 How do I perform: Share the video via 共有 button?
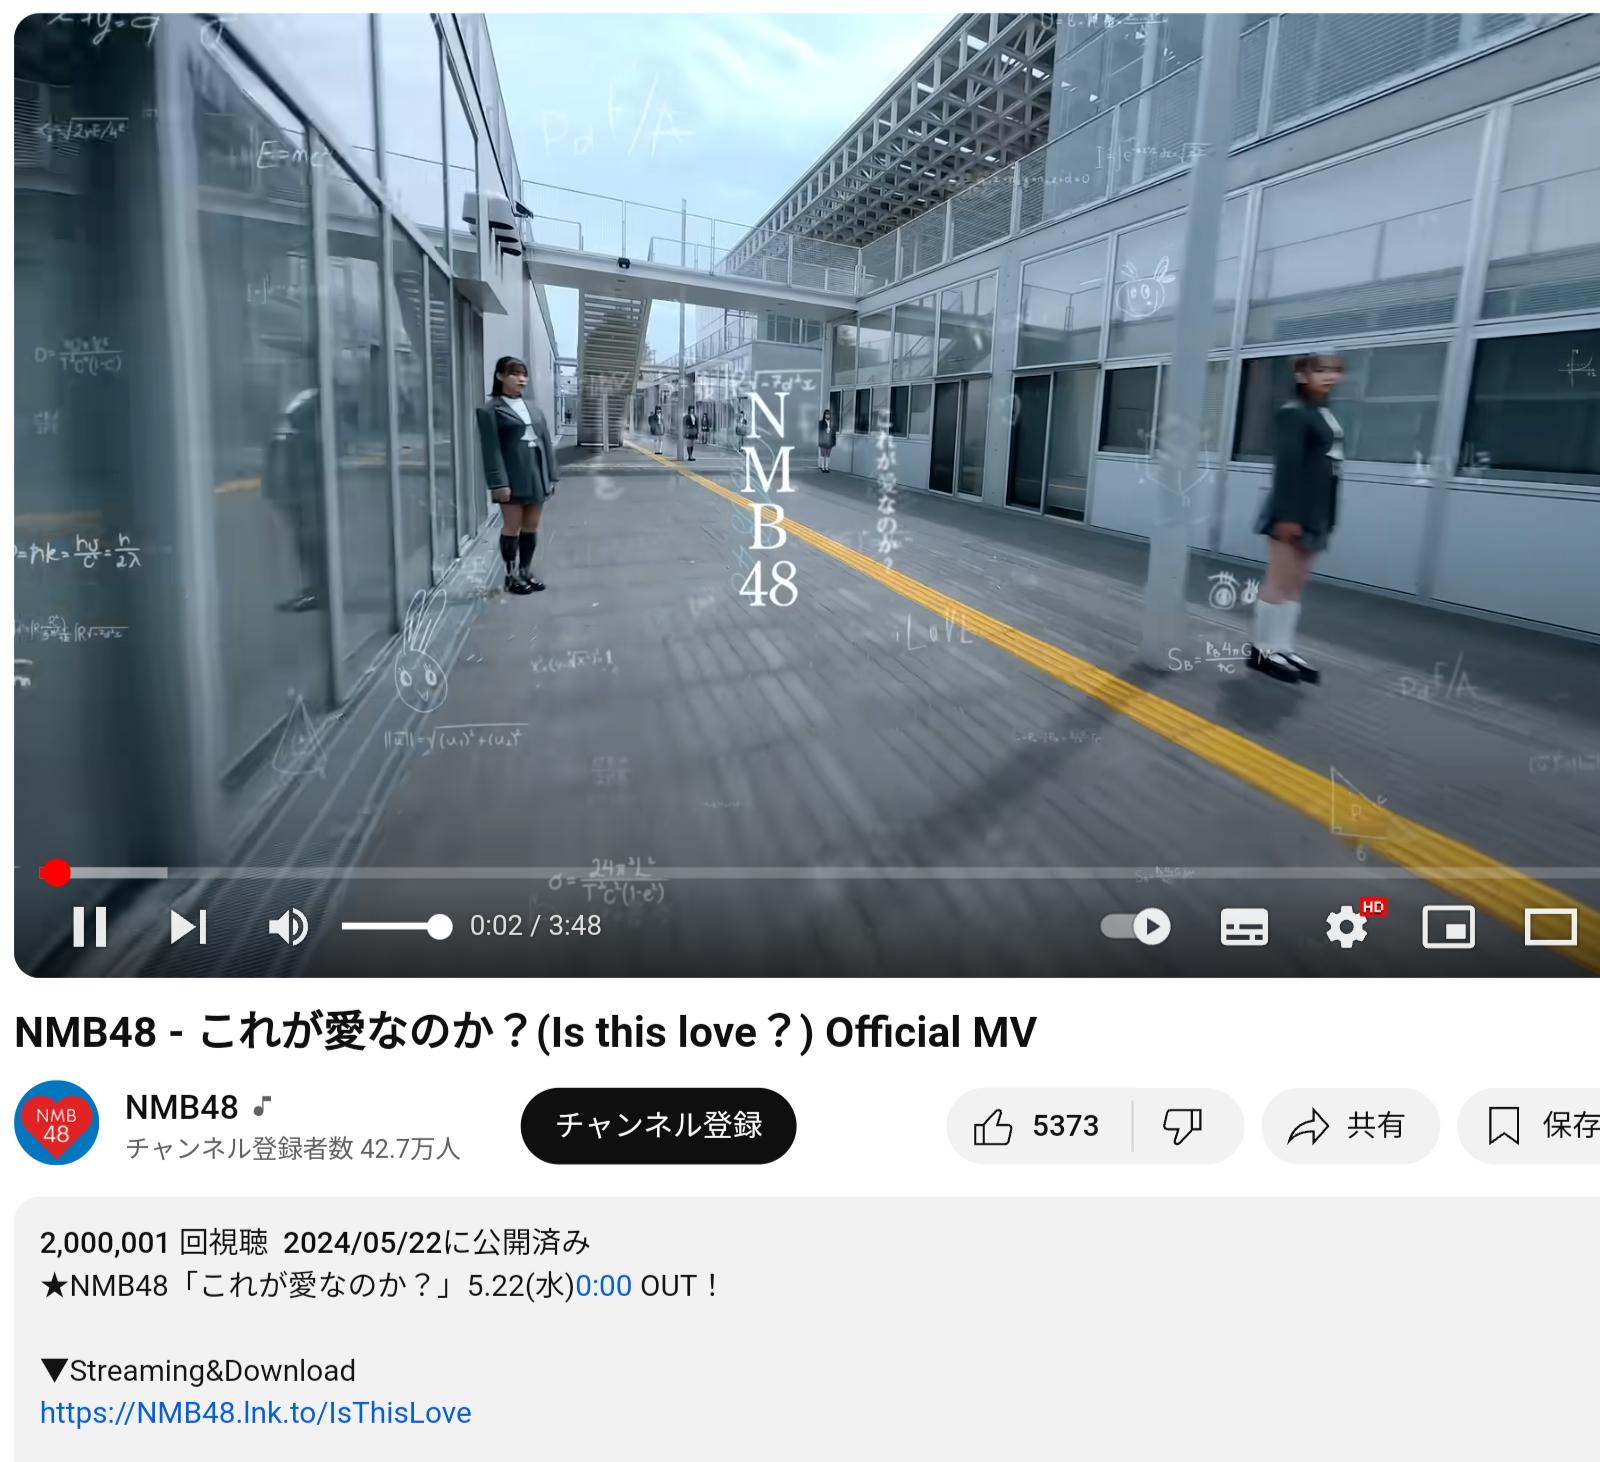click(1350, 1126)
